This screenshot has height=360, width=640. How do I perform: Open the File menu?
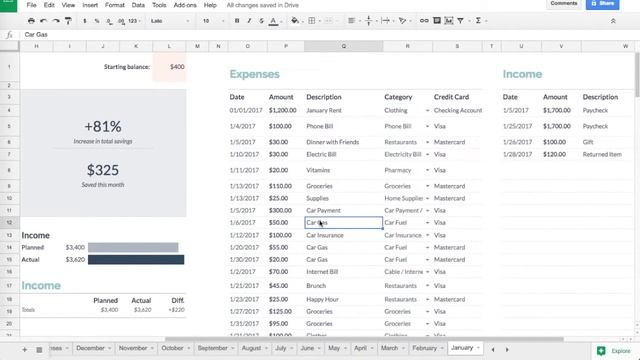pos(31,5)
